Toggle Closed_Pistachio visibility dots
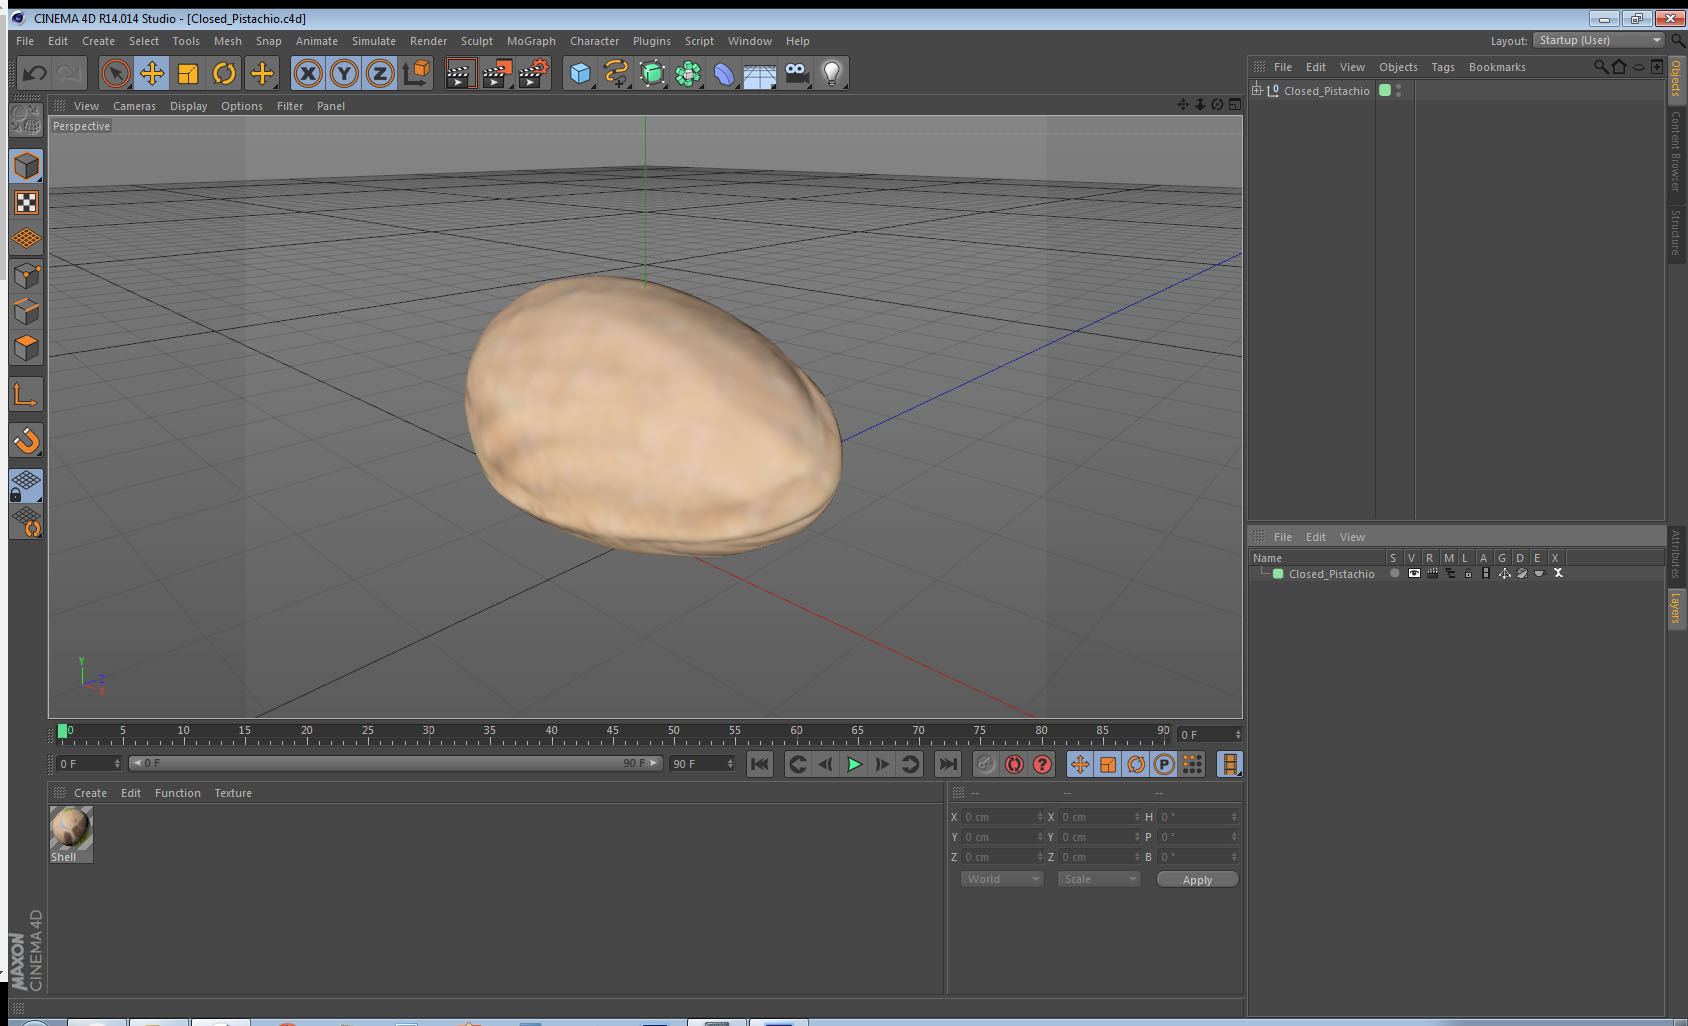The height and width of the screenshot is (1026, 1688). point(1398,90)
